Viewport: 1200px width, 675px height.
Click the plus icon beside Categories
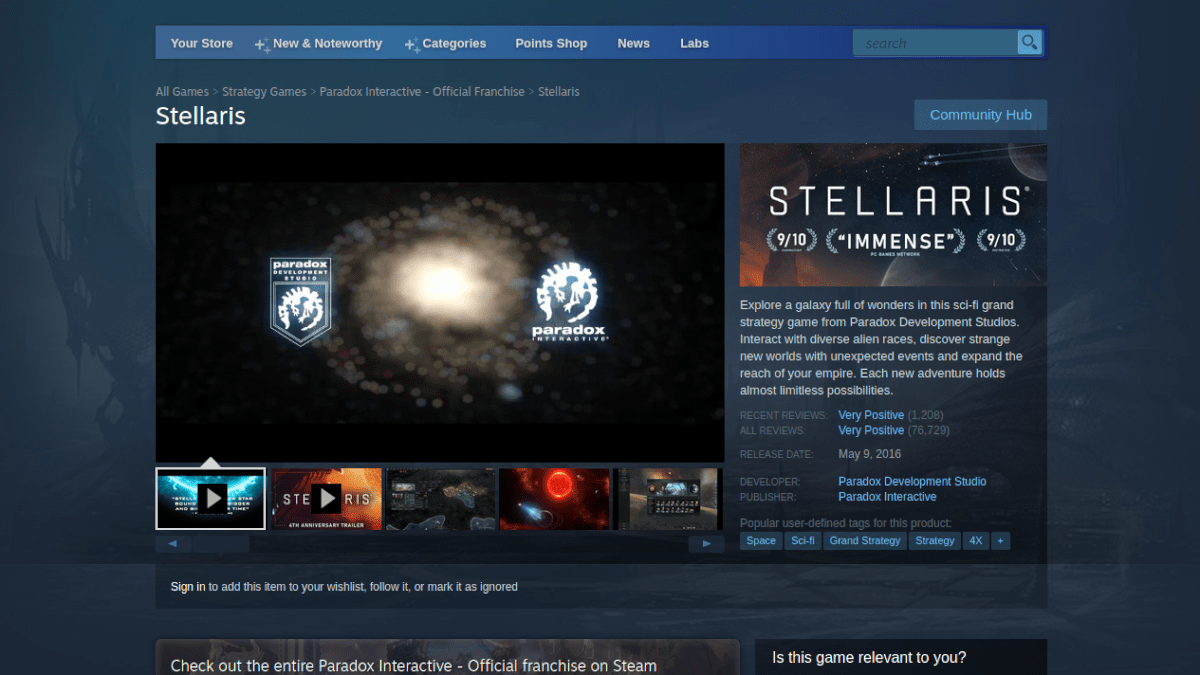[408, 43]
